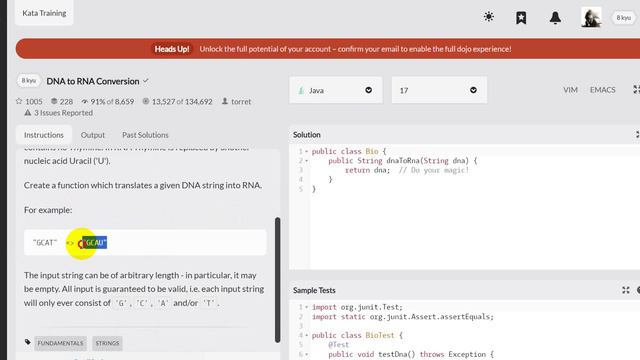Open the user profile avatar
The image size is (640, 360).
pos(591,17)
